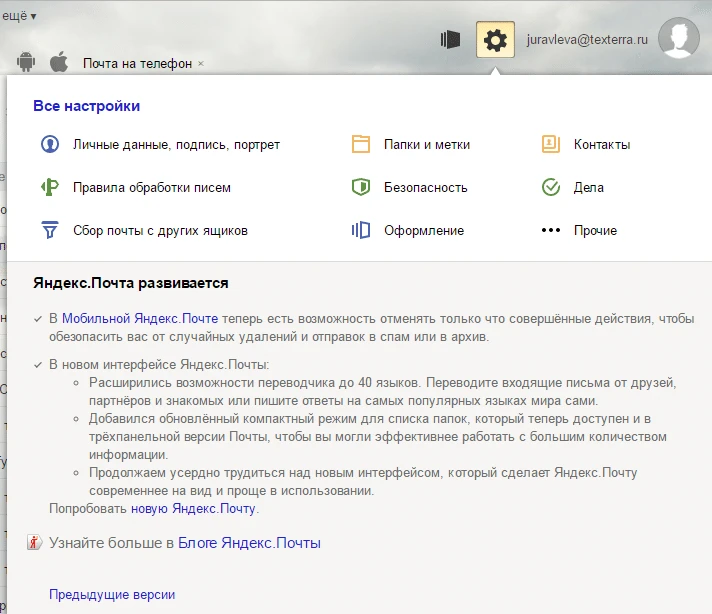Screen dimensions: 712x614
Task: Click the Яндекс.Почта развивается heading
Action: [x=131, y=283]
